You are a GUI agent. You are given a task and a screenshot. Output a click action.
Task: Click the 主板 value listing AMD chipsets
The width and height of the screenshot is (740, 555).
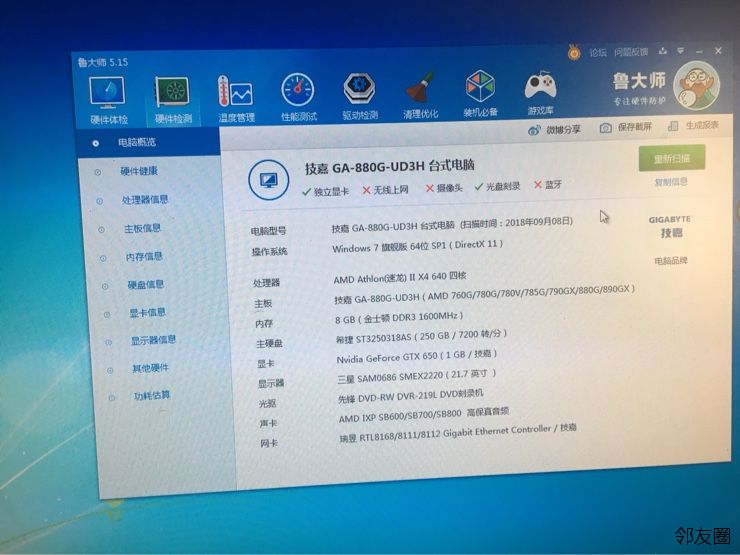point(485,294)
